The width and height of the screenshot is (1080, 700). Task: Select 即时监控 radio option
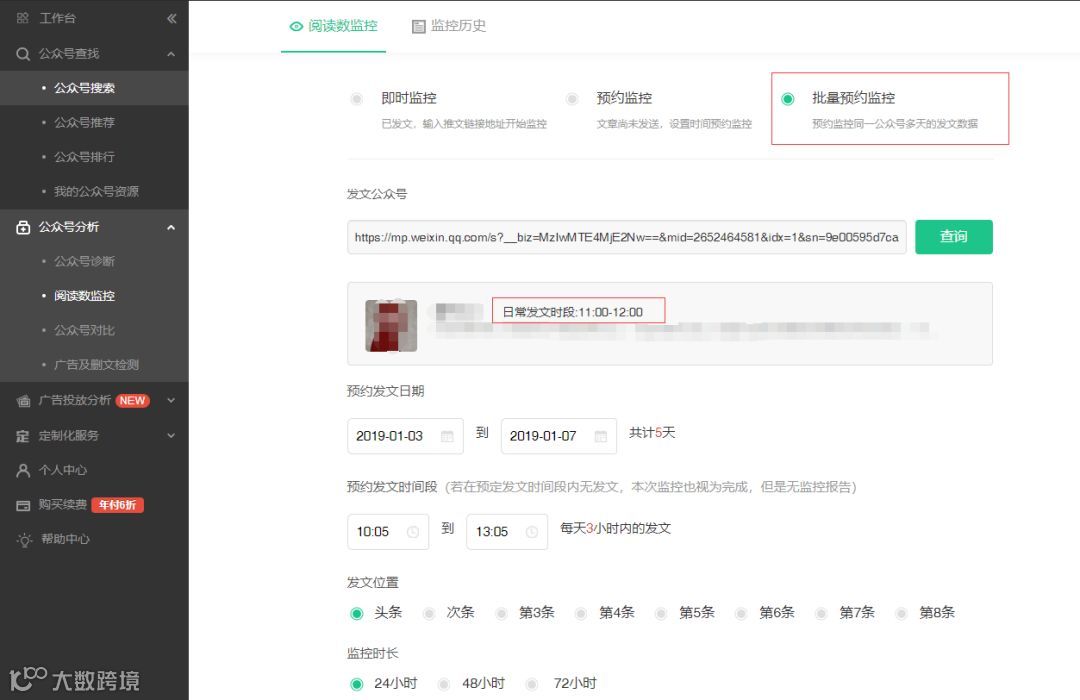pos(356,99)
